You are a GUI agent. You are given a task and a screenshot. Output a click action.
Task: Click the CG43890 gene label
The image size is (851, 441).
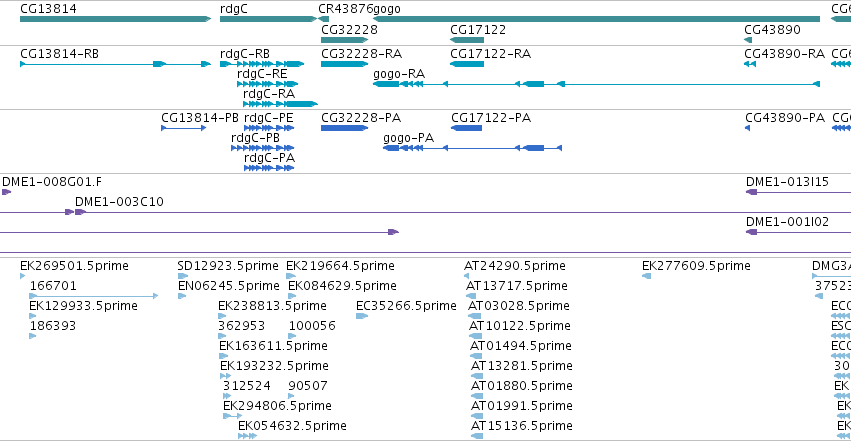pos(772,29)
